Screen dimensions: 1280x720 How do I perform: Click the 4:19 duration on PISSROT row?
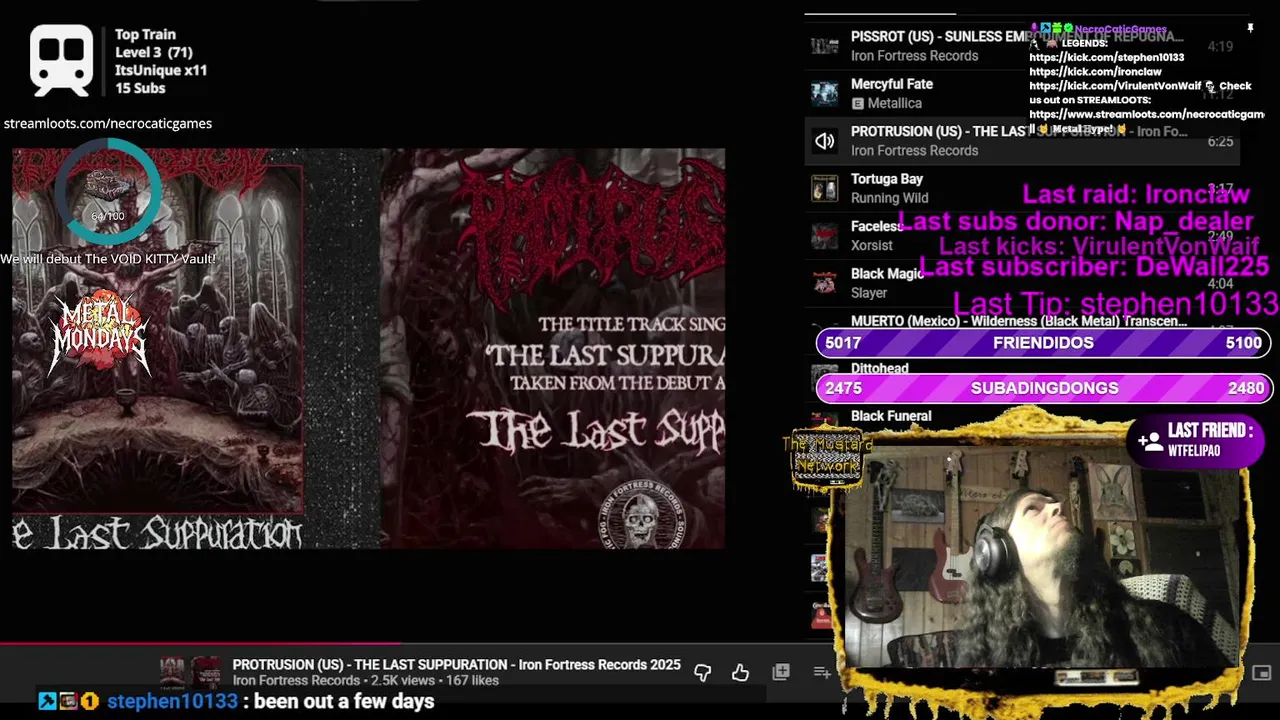[x=1220, y=47]
